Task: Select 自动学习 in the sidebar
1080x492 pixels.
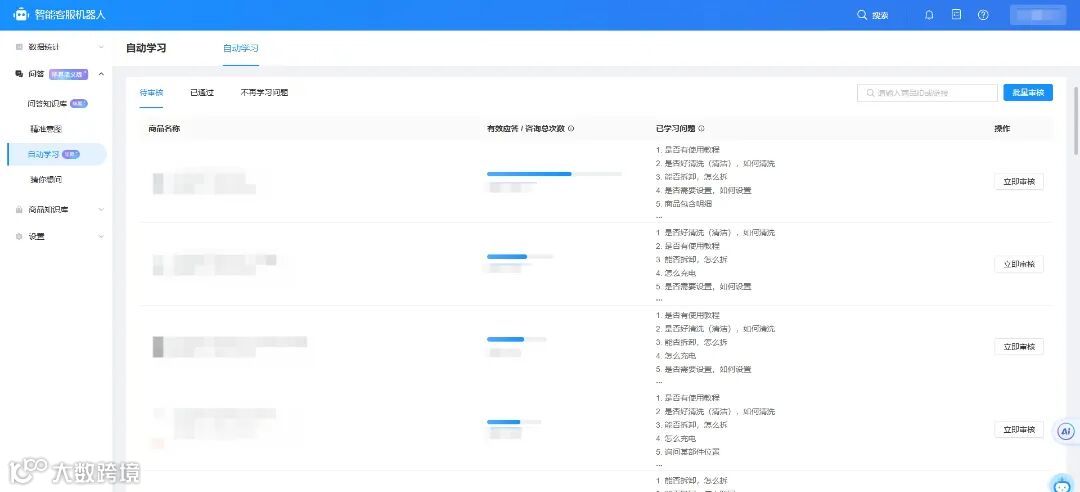Action: 57,154
